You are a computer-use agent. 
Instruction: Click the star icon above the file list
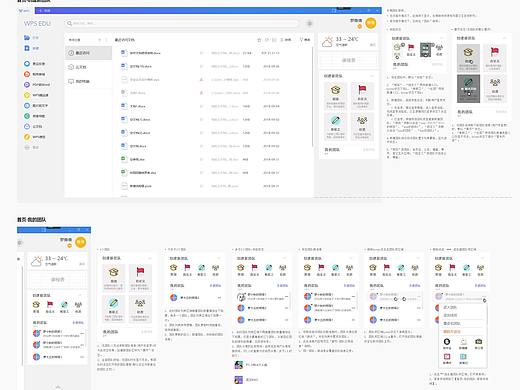(x=259, y=40)
